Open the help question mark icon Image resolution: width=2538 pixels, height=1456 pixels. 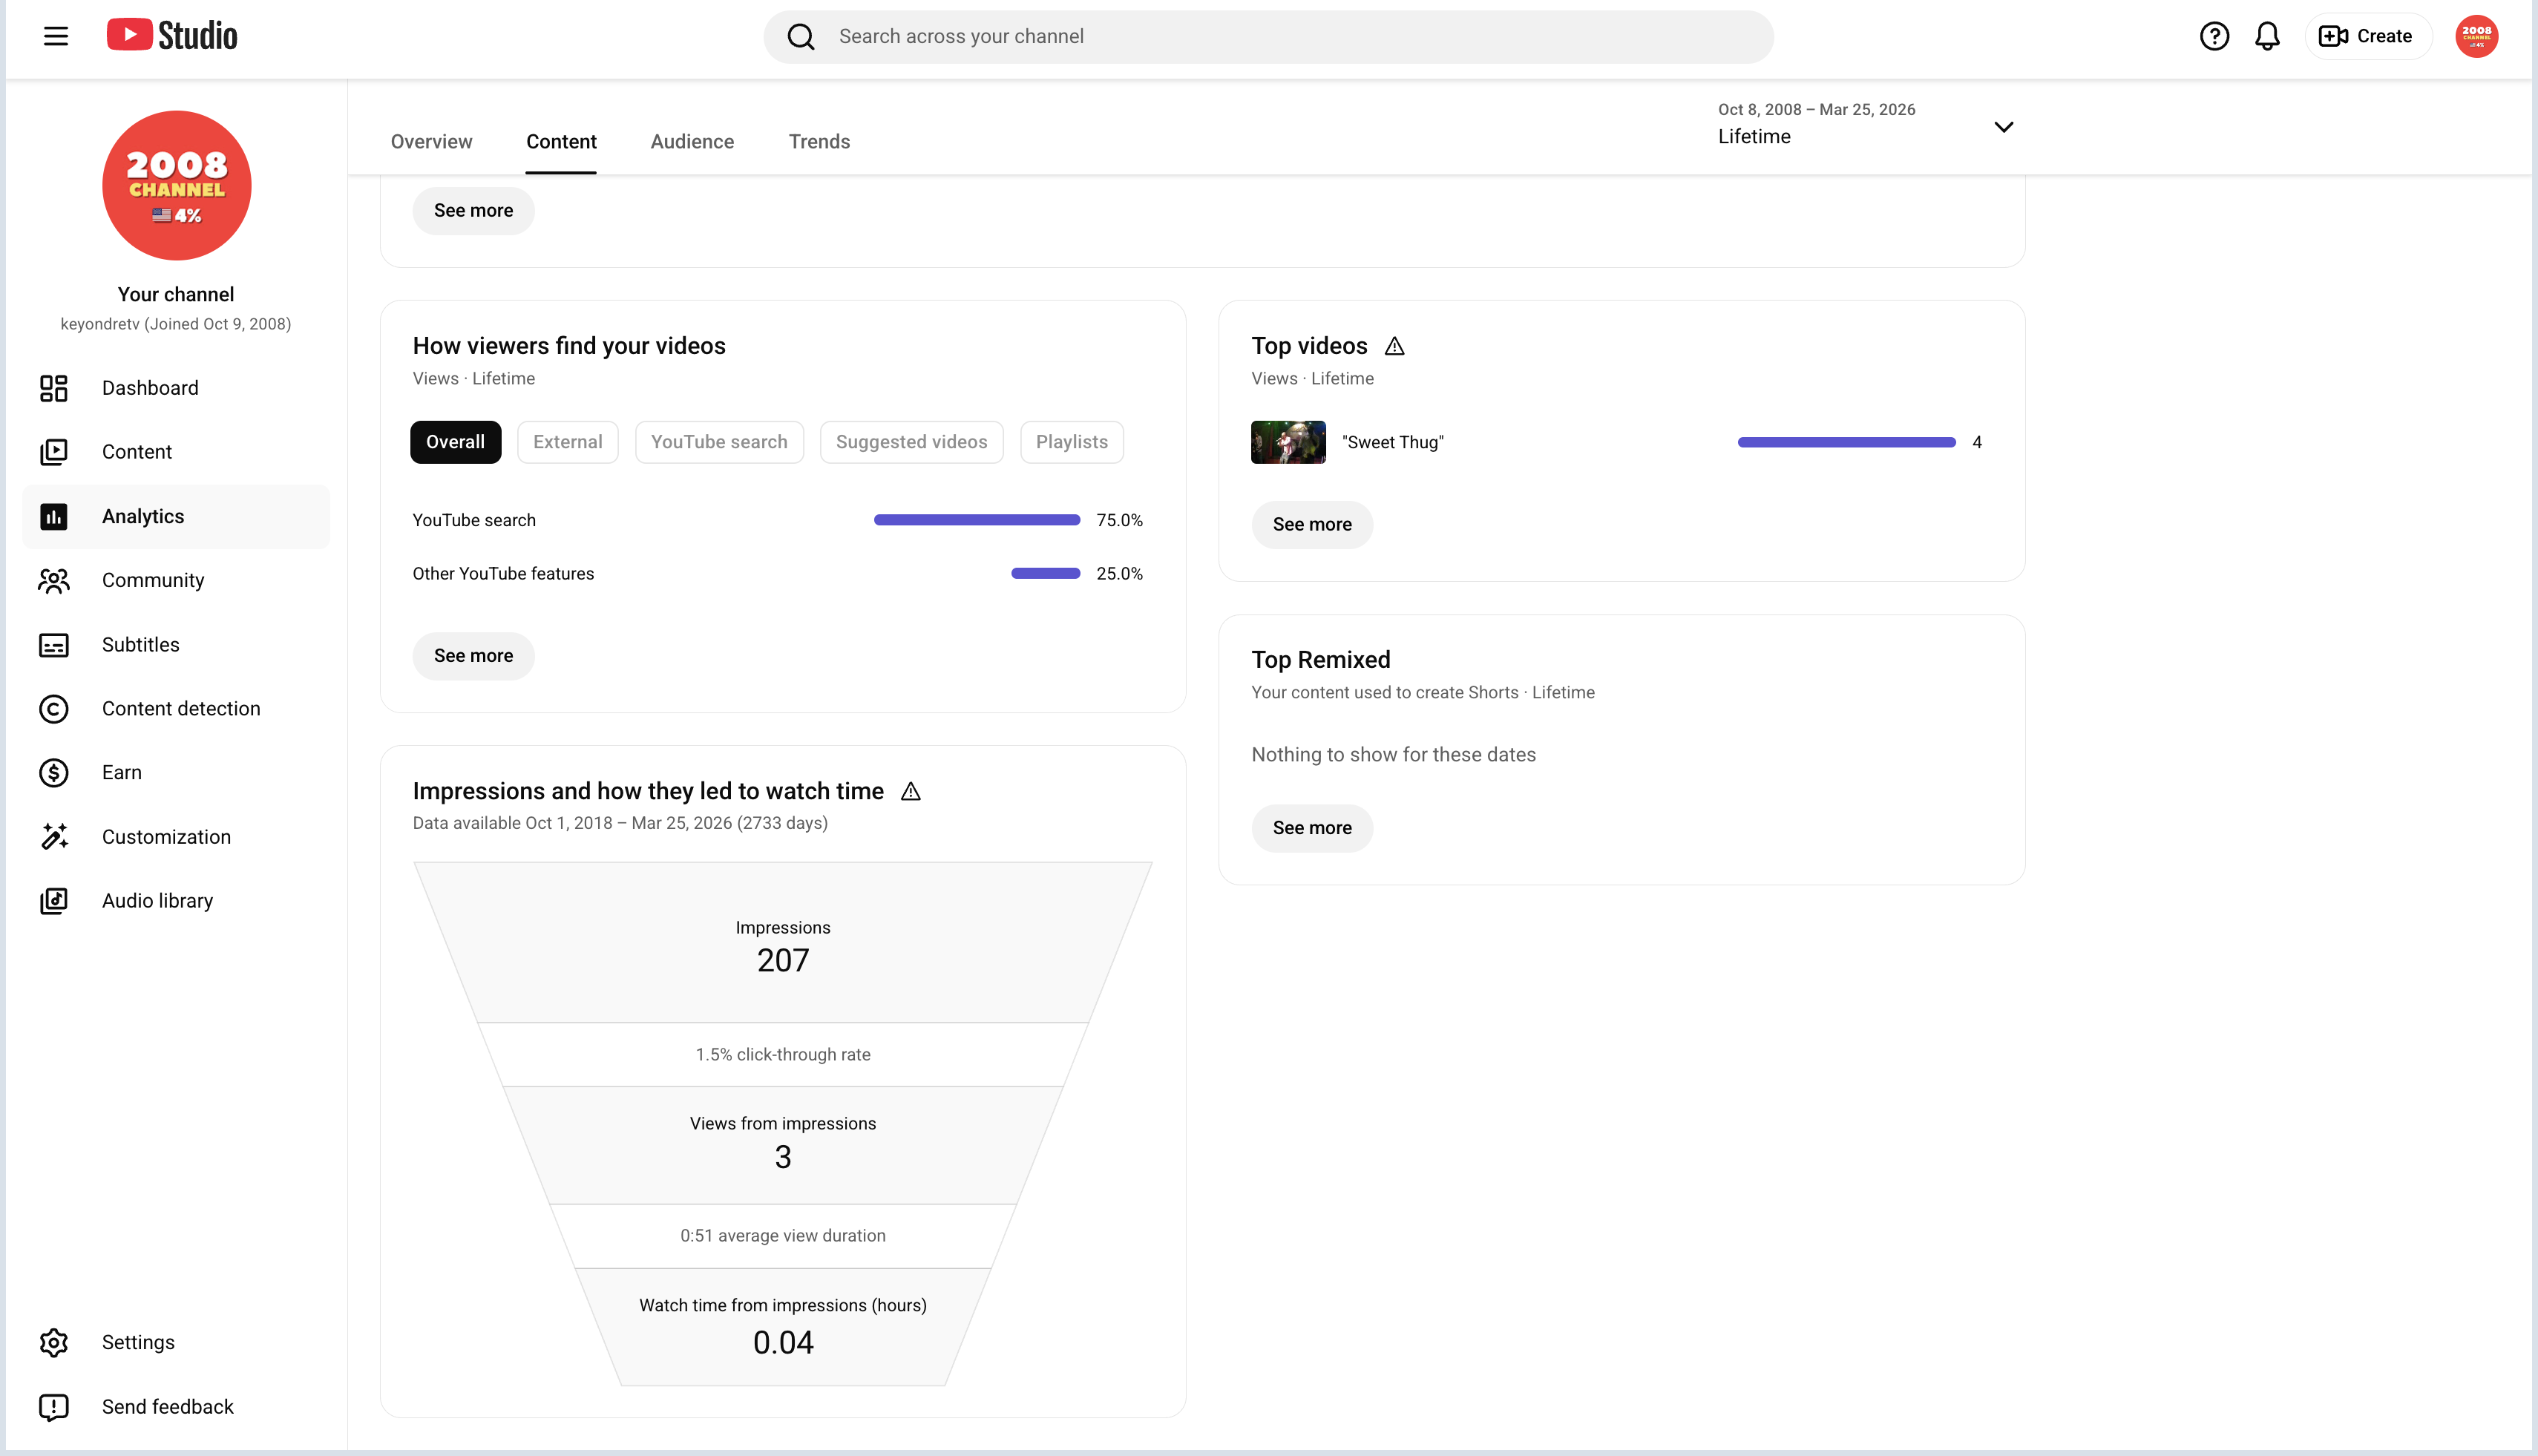point(2214,36)
